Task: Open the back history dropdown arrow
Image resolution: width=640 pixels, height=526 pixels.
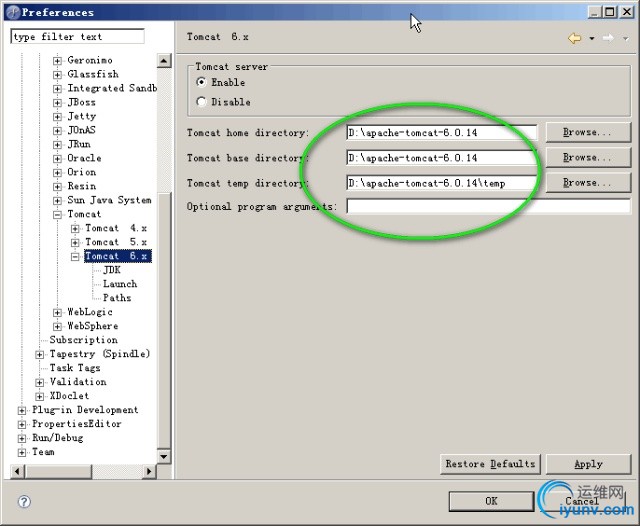Action: 592,38
